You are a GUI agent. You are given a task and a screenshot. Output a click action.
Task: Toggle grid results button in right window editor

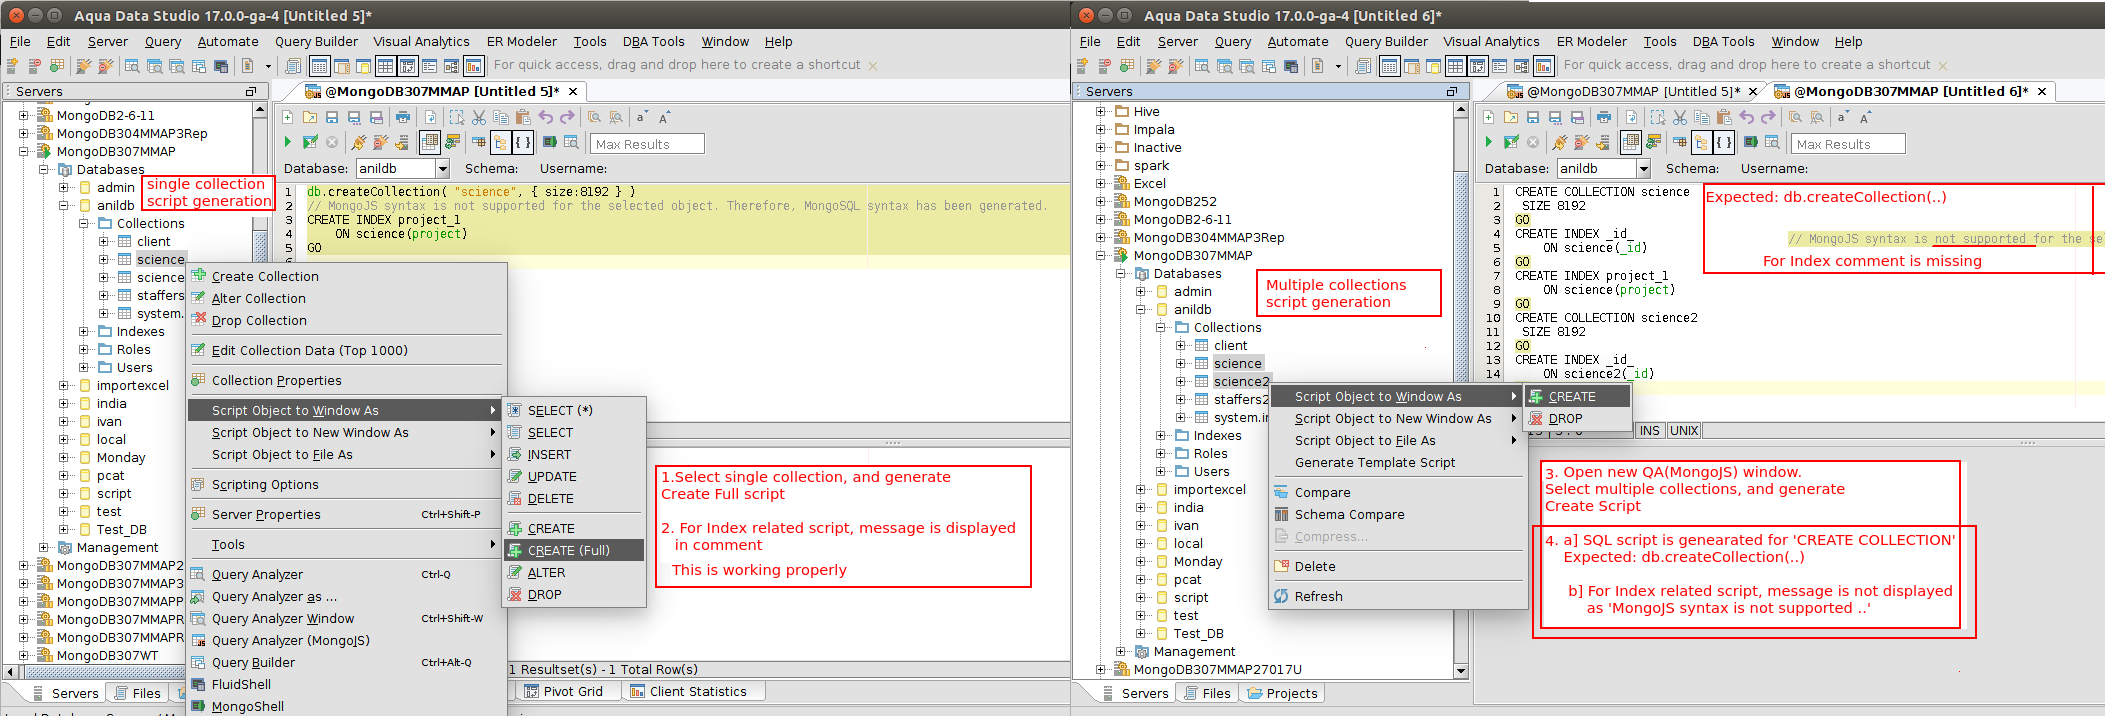point(1631,142)
